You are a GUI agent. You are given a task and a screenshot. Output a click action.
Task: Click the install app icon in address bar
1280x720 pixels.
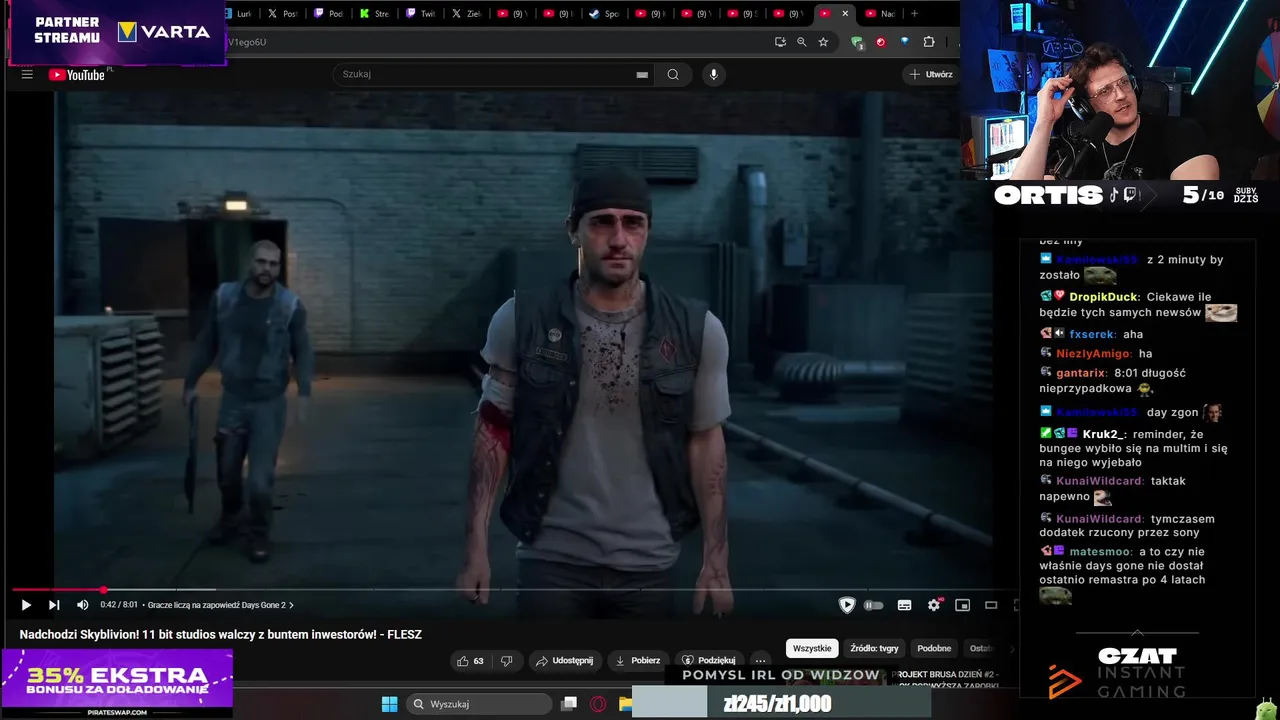[780, 42]
